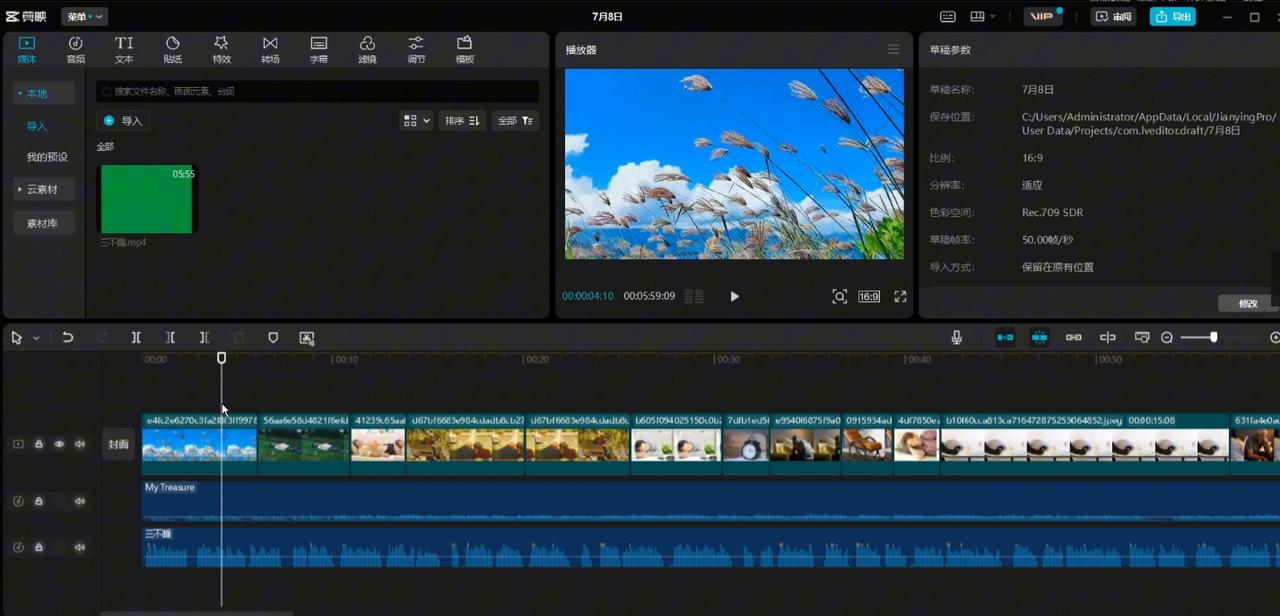Image resolution: width=1280 pixels, height=616 pixels.
Task: Mute the My Treasure audio track
Action: tap(80, 501)
